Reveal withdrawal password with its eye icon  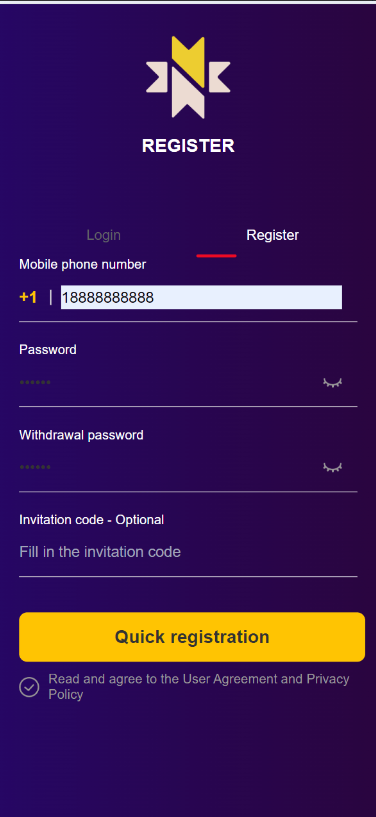[332, 467]
